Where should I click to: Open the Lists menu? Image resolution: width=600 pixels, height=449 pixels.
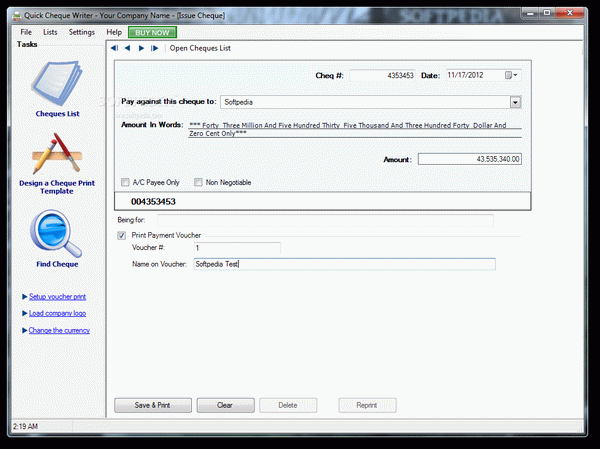tap(50, 32)
